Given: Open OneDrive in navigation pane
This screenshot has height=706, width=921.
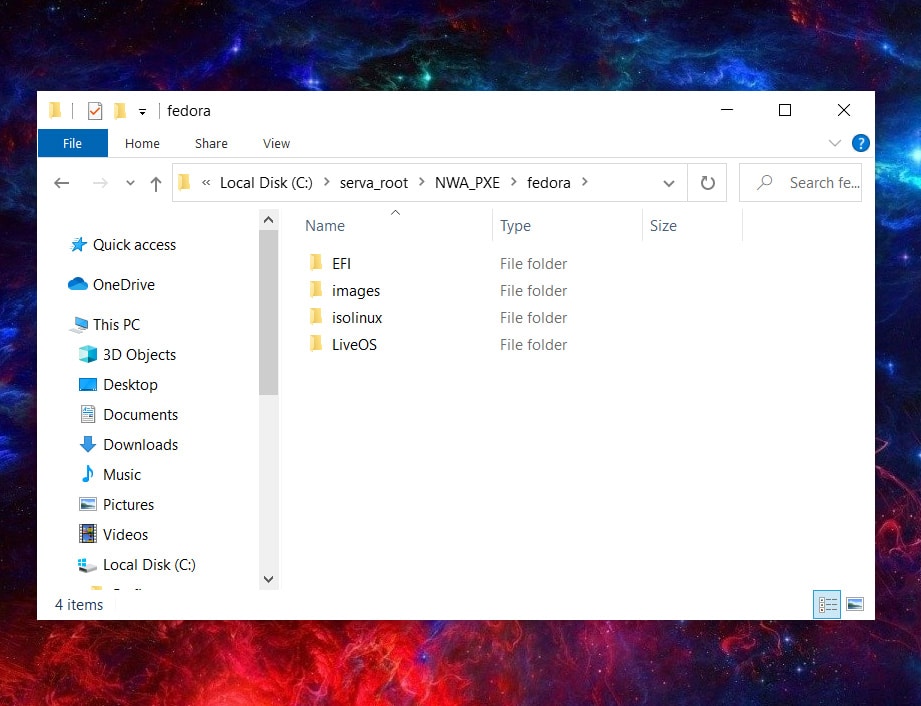Looking at the screenshot, I should [123, 285].
